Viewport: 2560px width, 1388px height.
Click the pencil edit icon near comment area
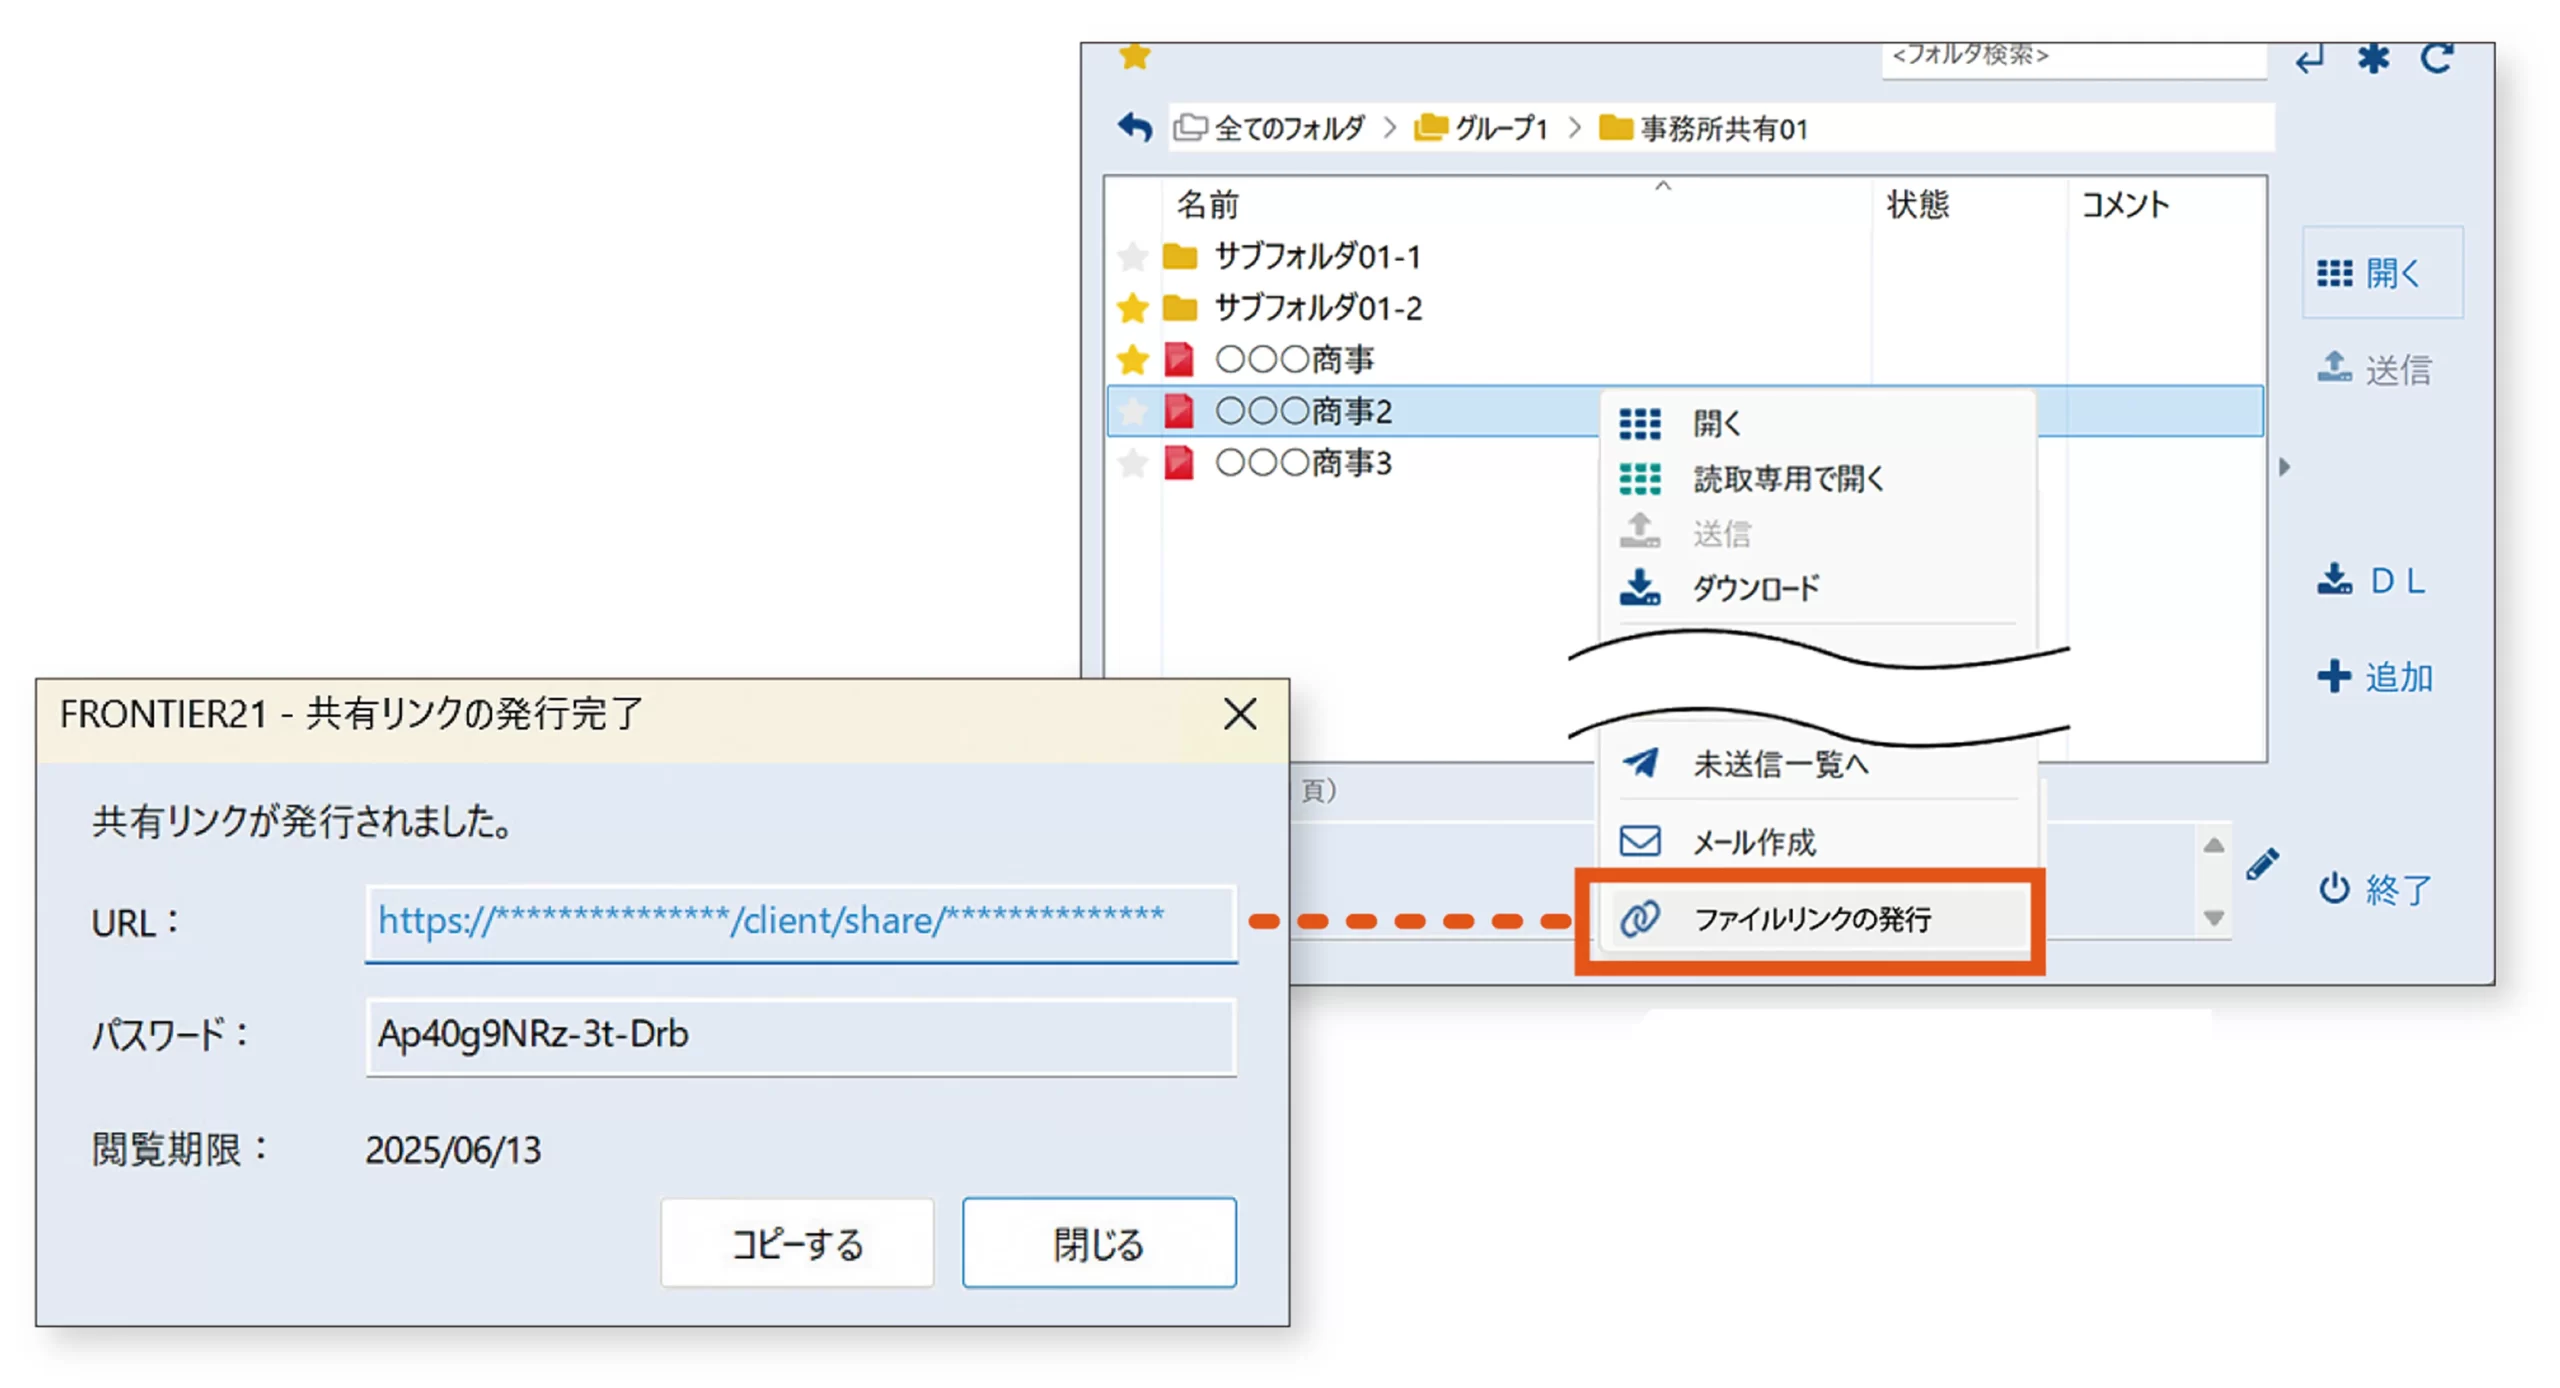2262,863
